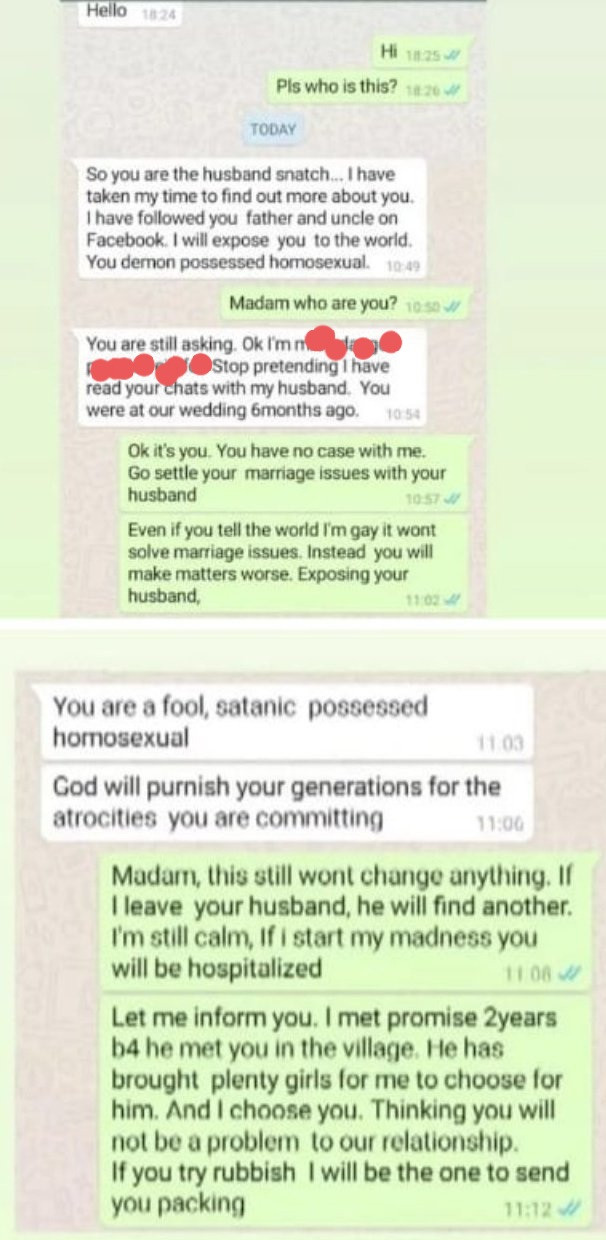Click the double ticks on 'Madam who are you?'

click(x=454, y=306)
